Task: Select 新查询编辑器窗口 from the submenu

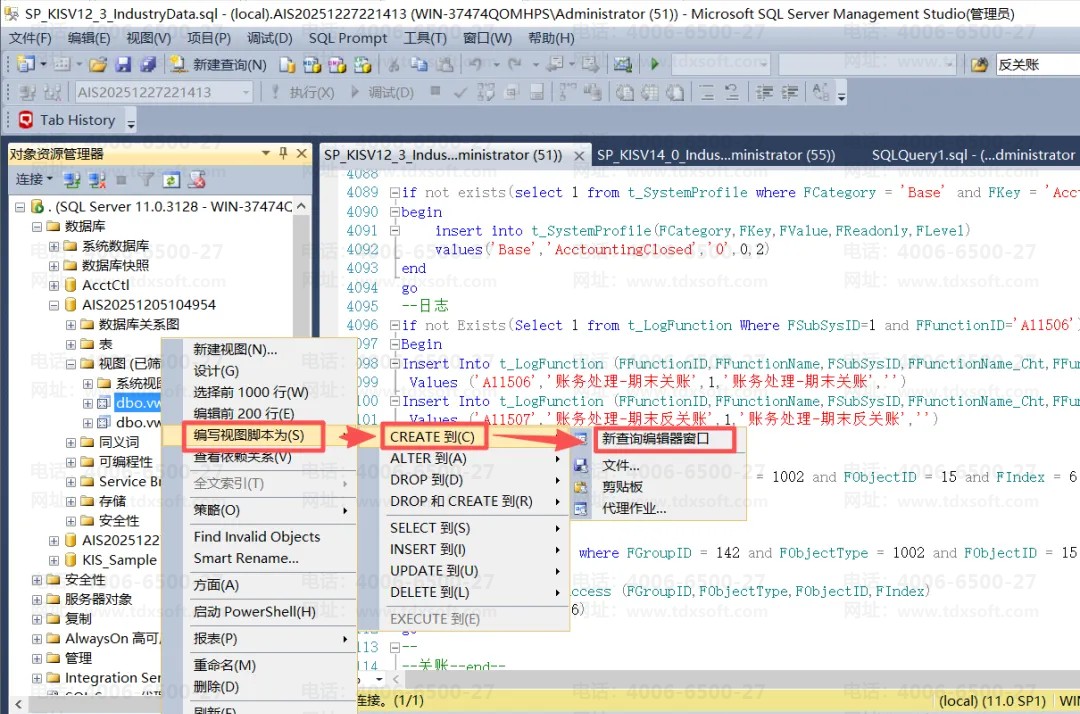Action: coord(664,438)
